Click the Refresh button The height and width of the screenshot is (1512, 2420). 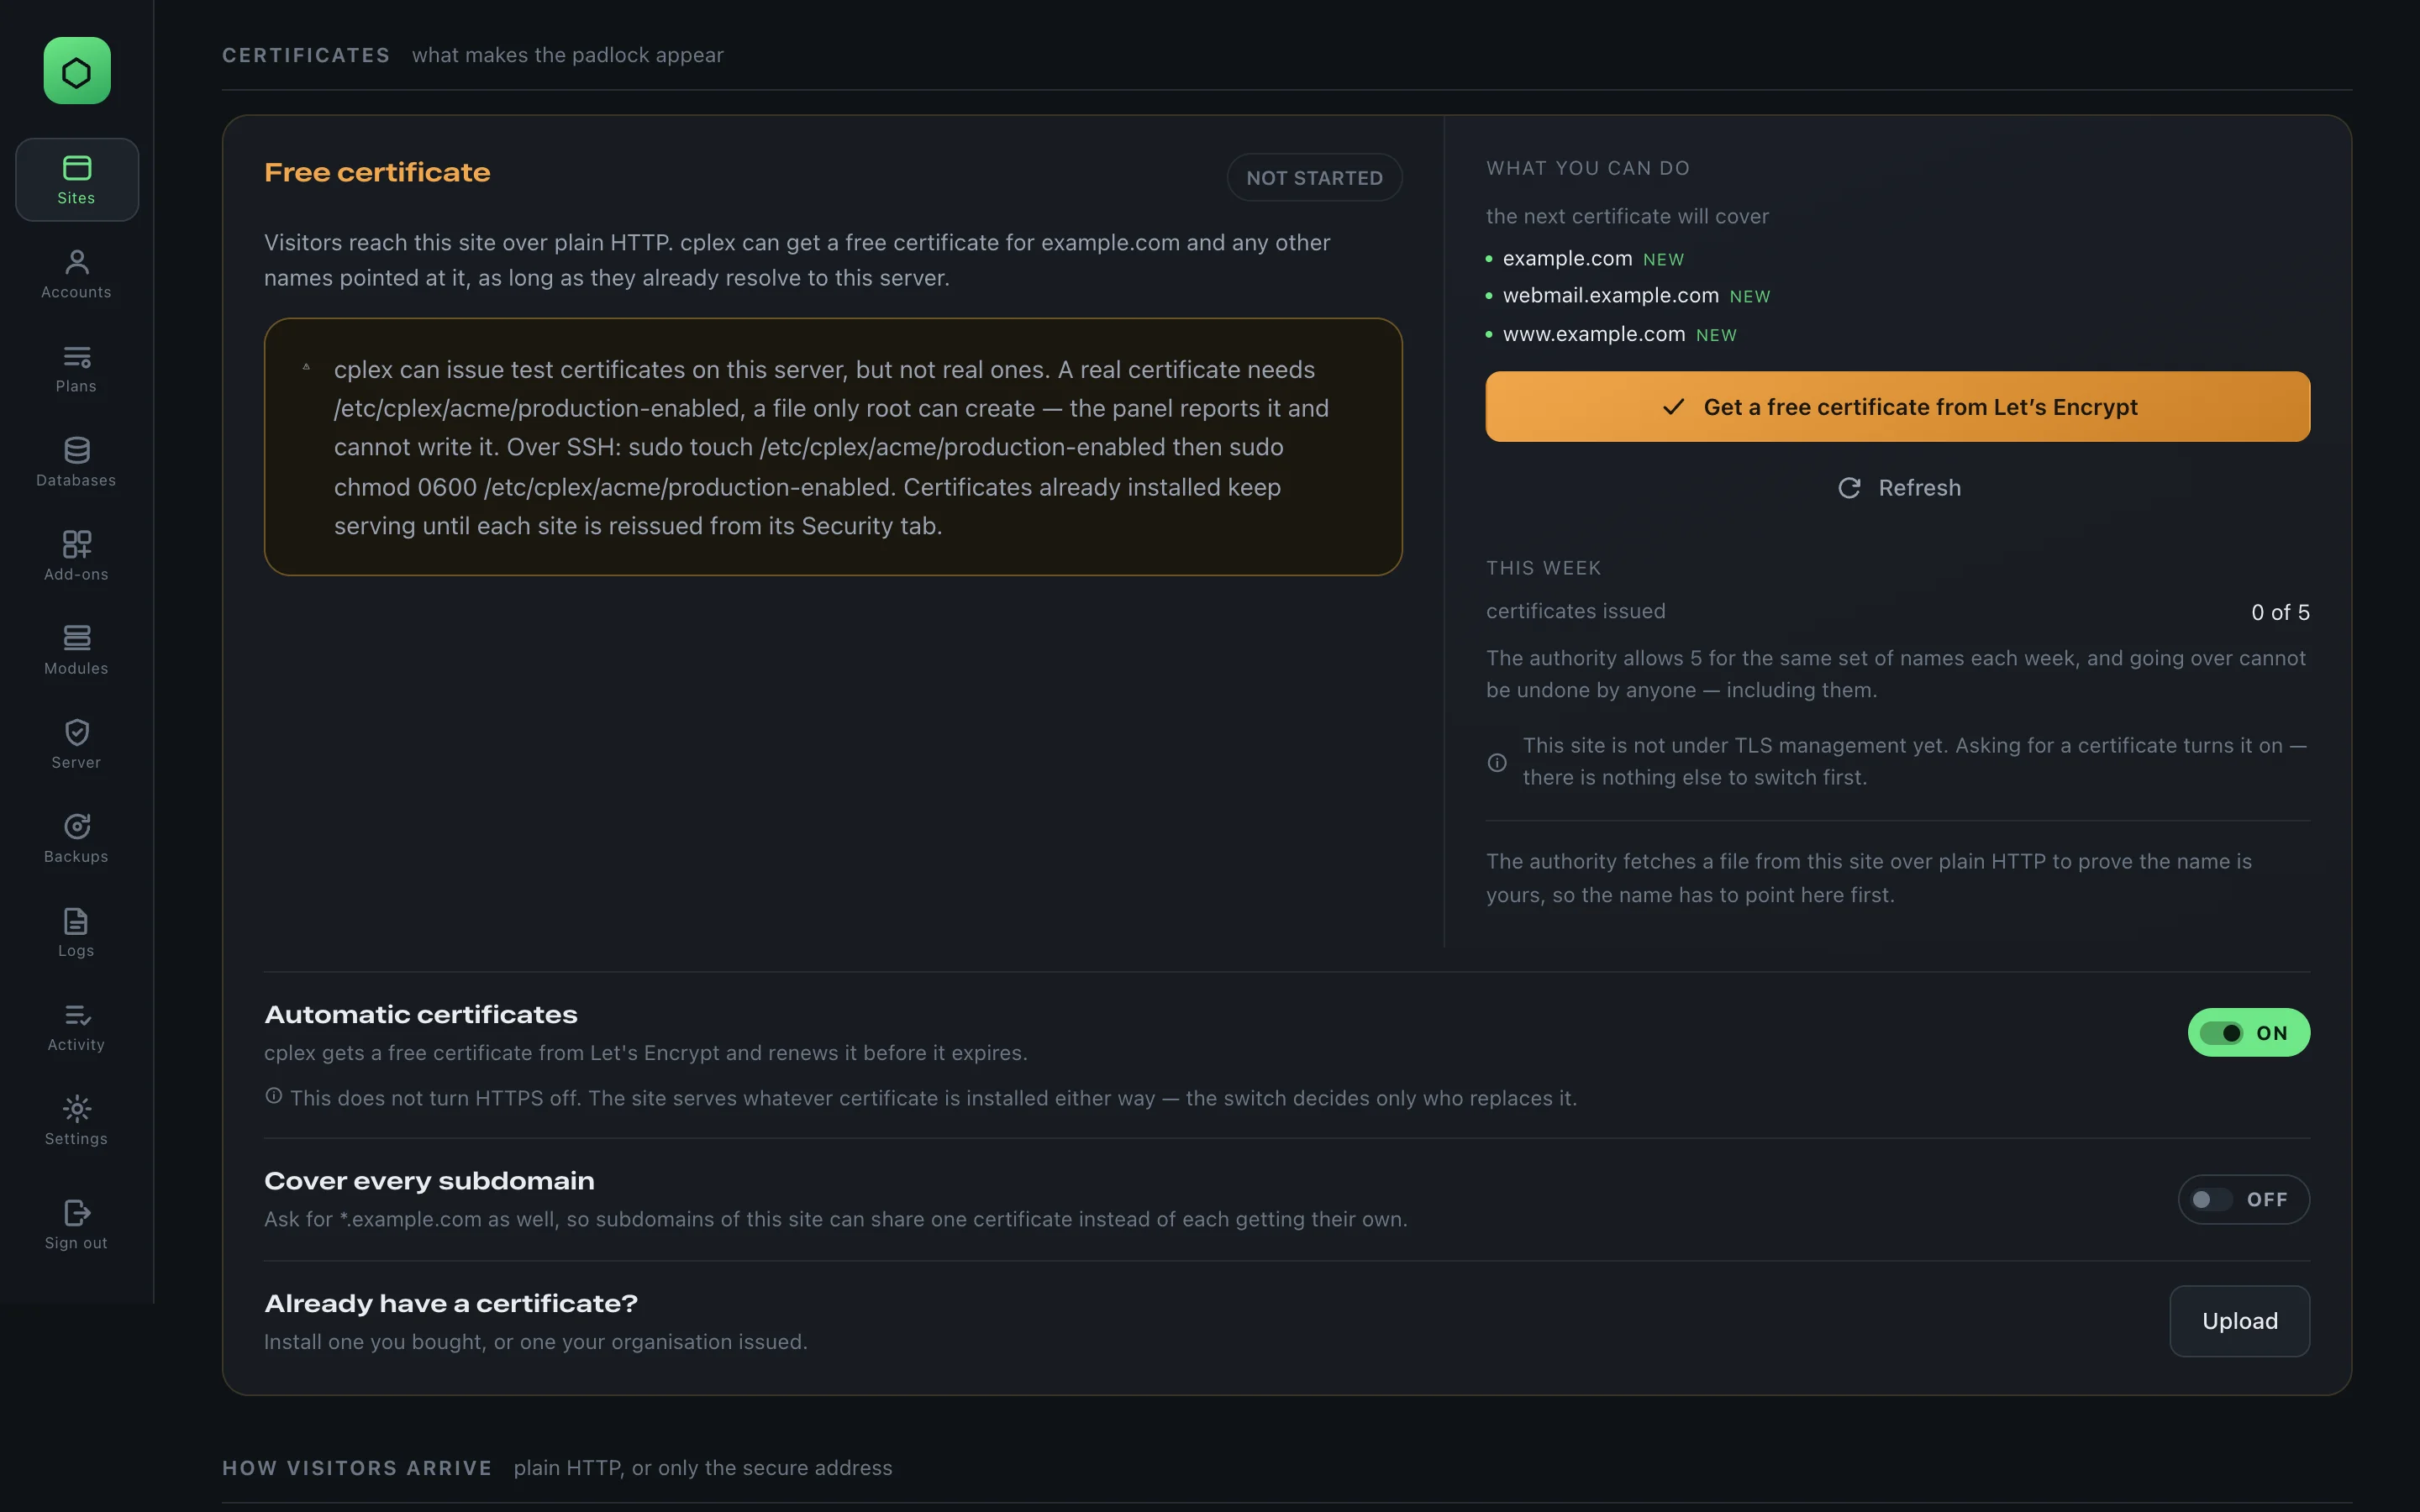click(x=1898, y=488)
